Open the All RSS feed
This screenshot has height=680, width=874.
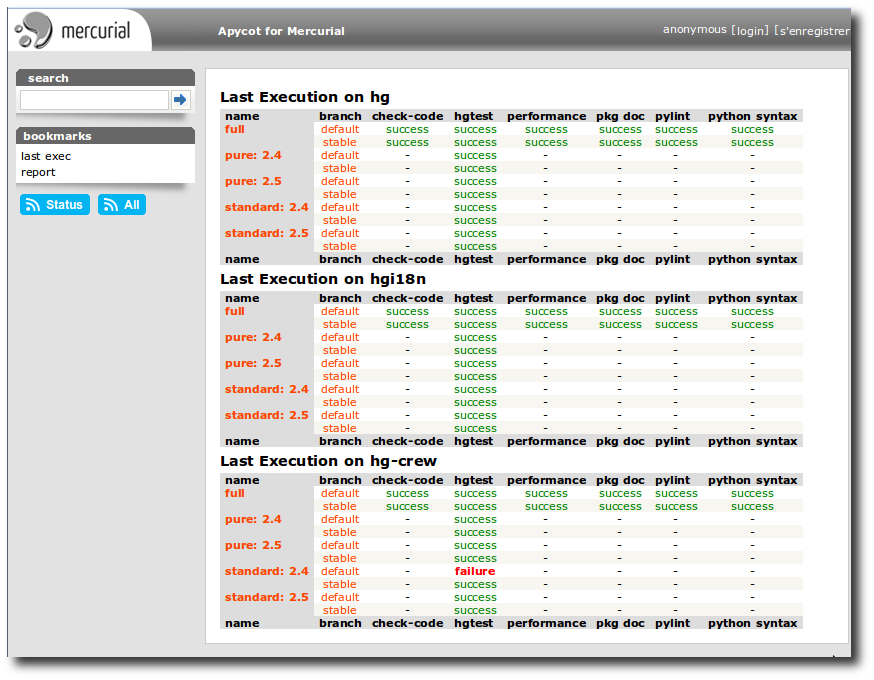coord(122,205)
